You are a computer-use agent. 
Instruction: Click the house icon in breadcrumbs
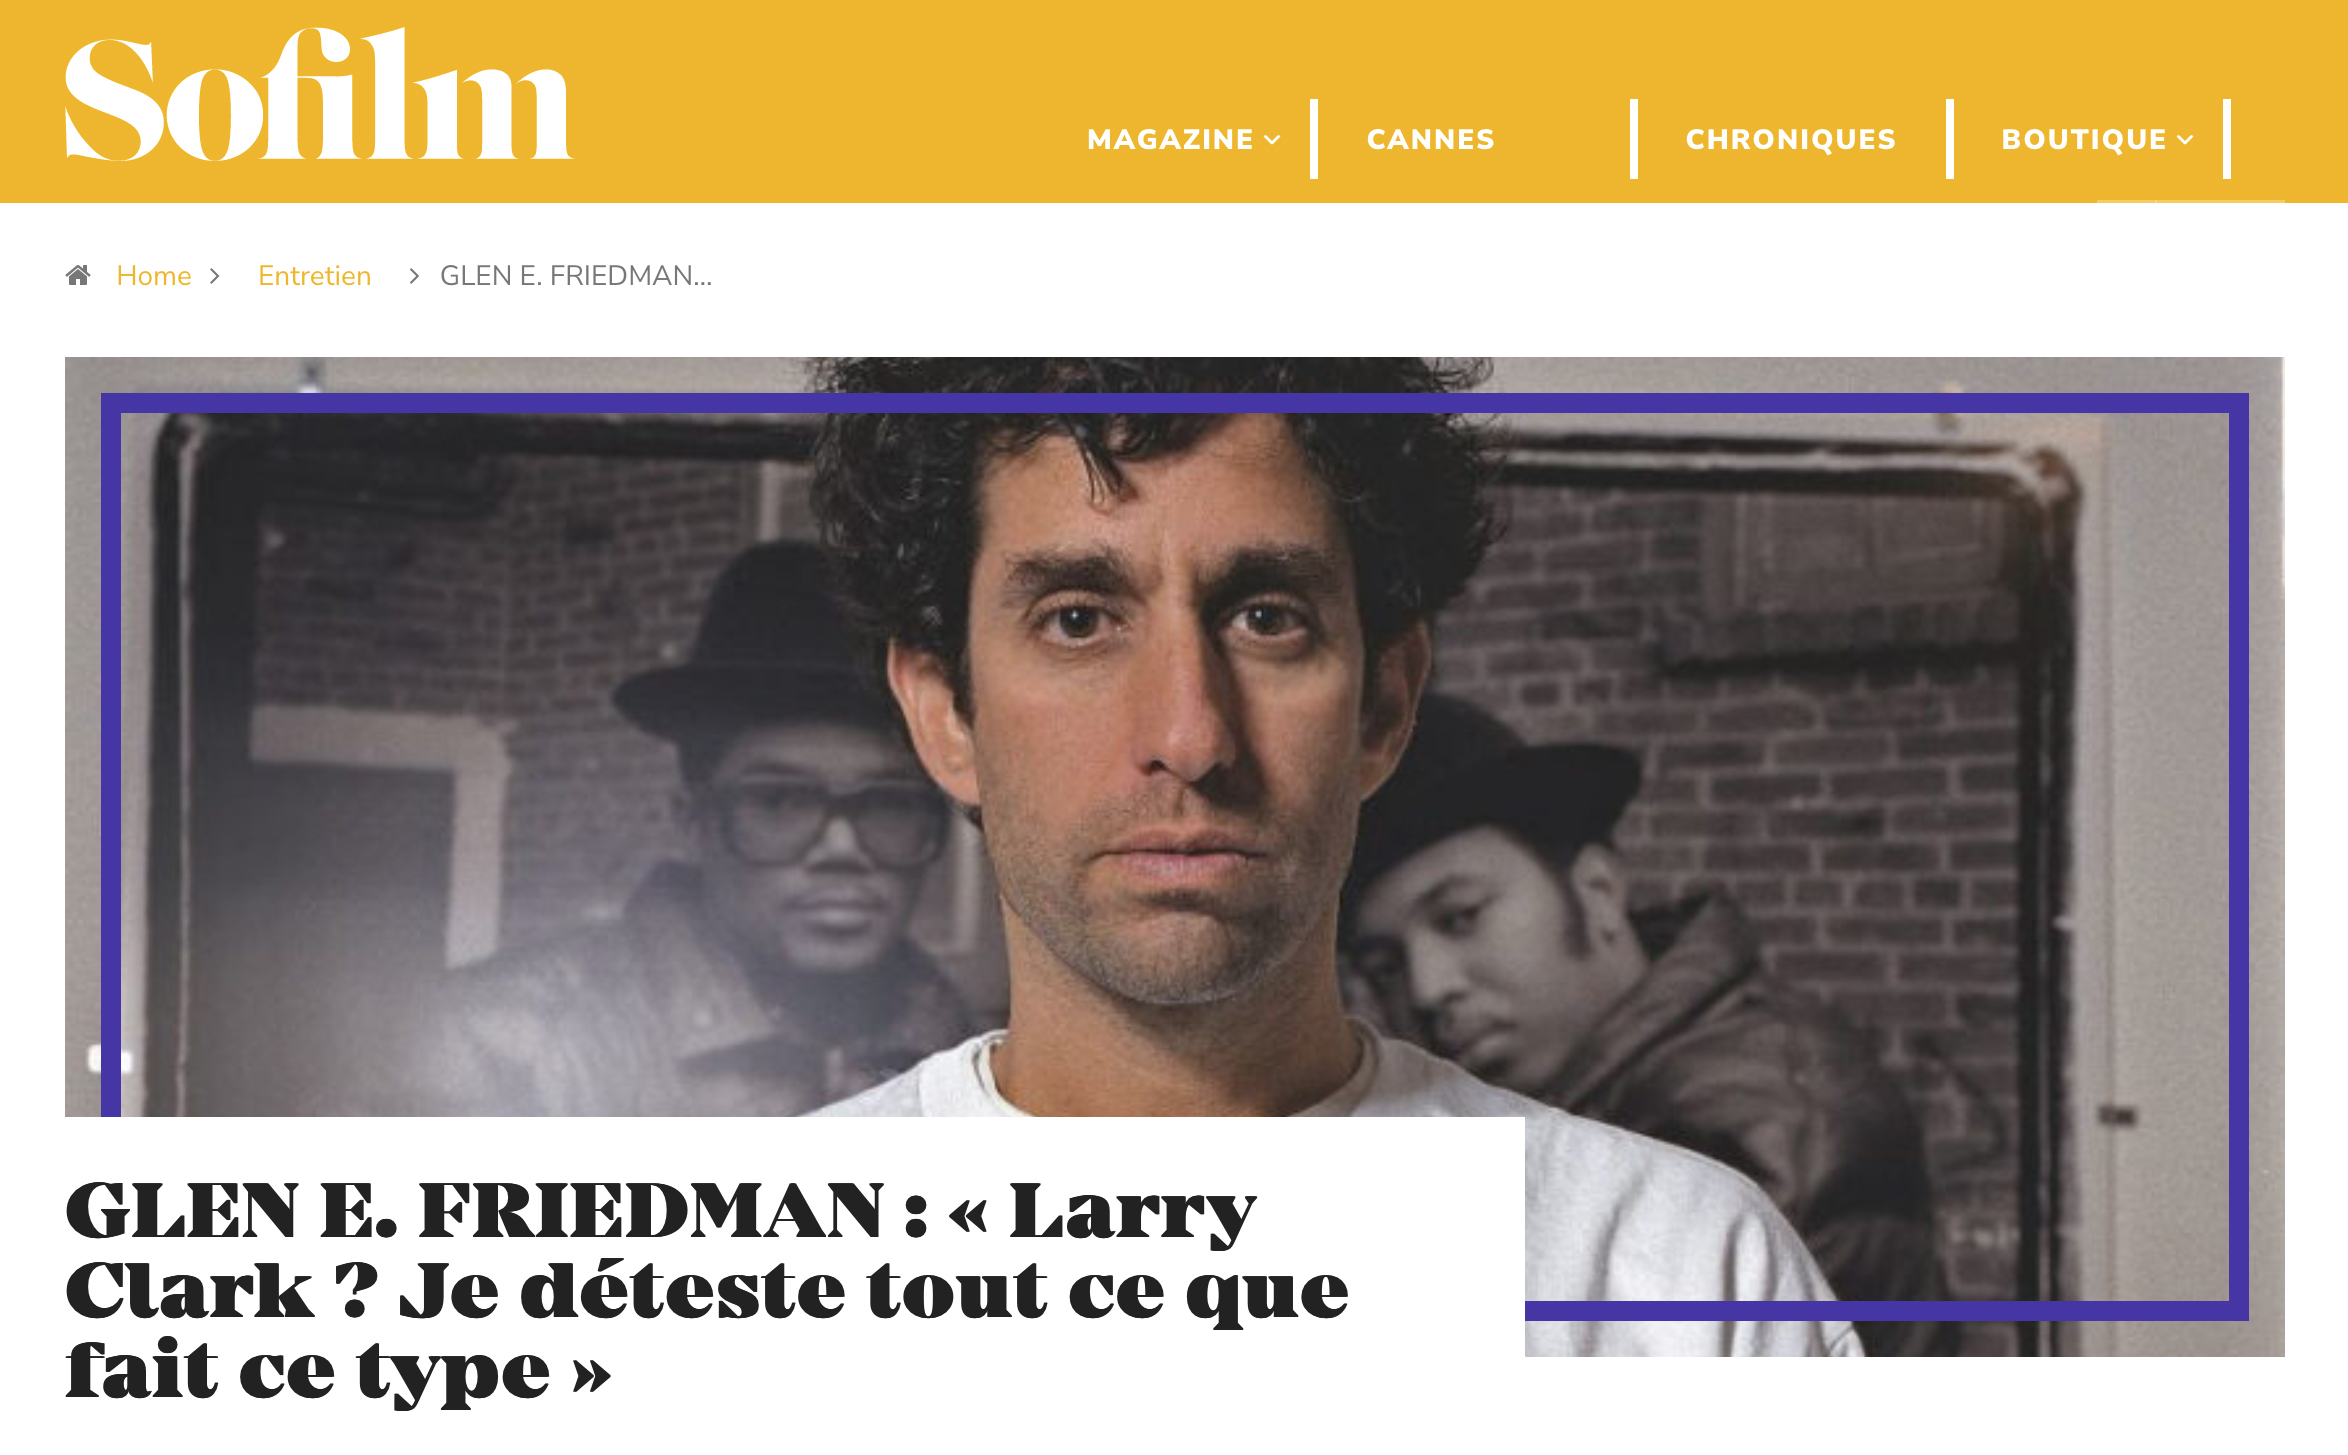coord(78,275)
